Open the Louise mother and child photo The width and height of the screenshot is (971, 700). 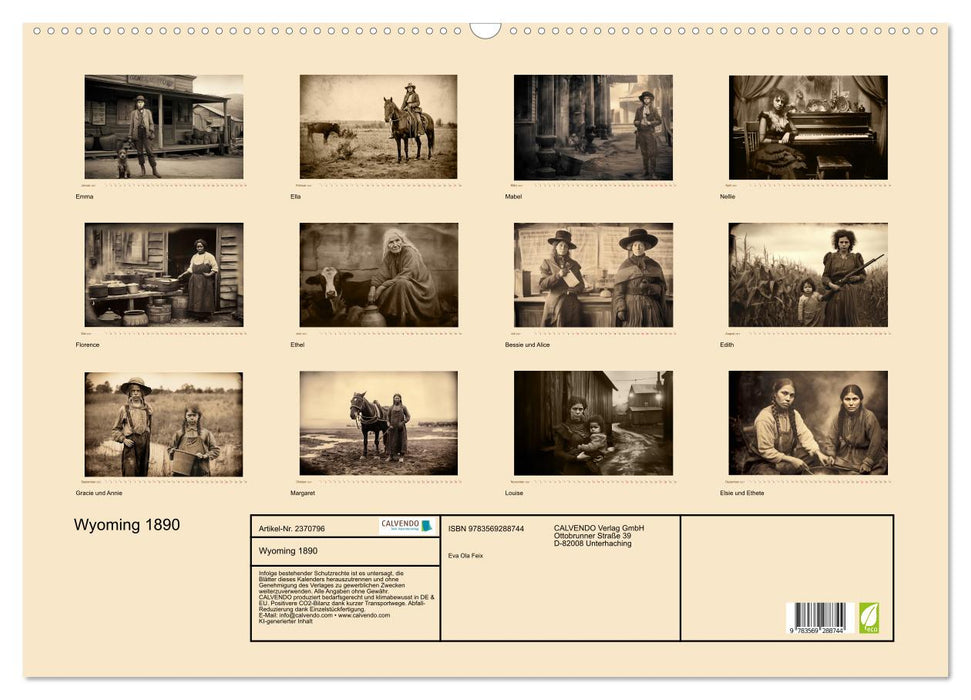593,423
